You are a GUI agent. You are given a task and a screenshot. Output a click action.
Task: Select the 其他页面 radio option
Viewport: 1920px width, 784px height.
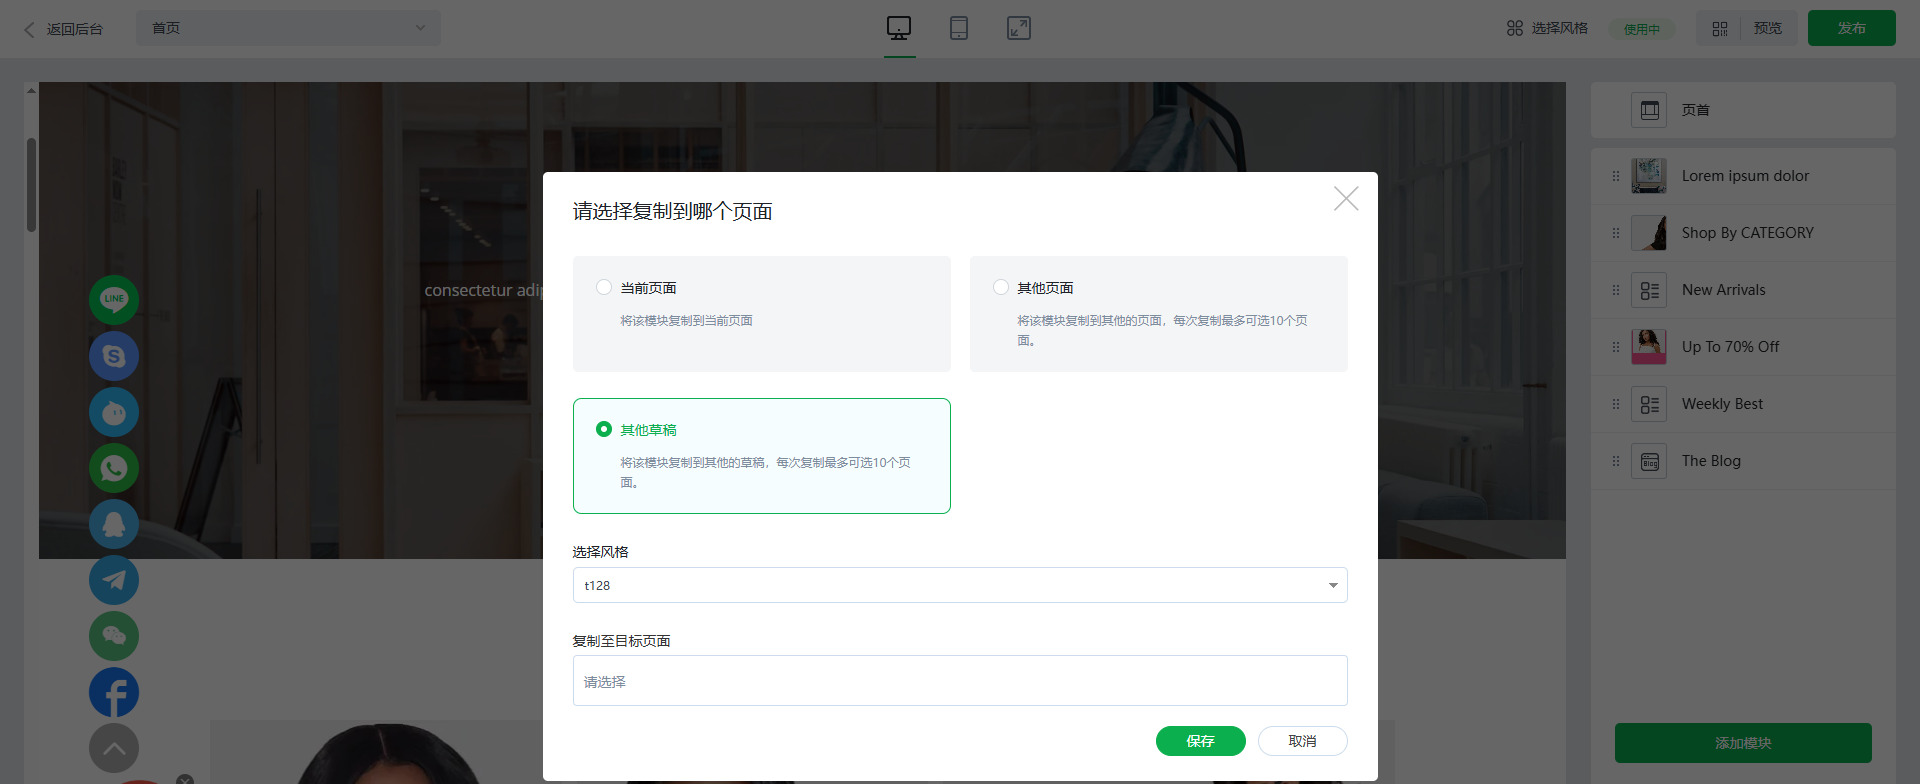pos(1001,288)
